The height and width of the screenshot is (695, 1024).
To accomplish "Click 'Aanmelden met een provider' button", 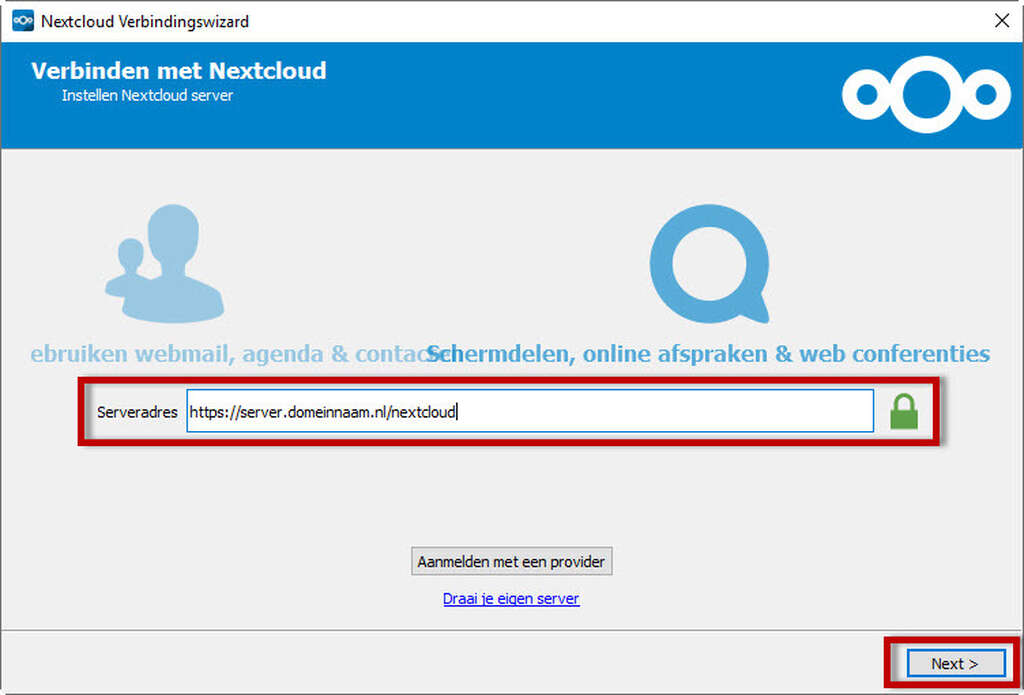I will click(511, 562).
